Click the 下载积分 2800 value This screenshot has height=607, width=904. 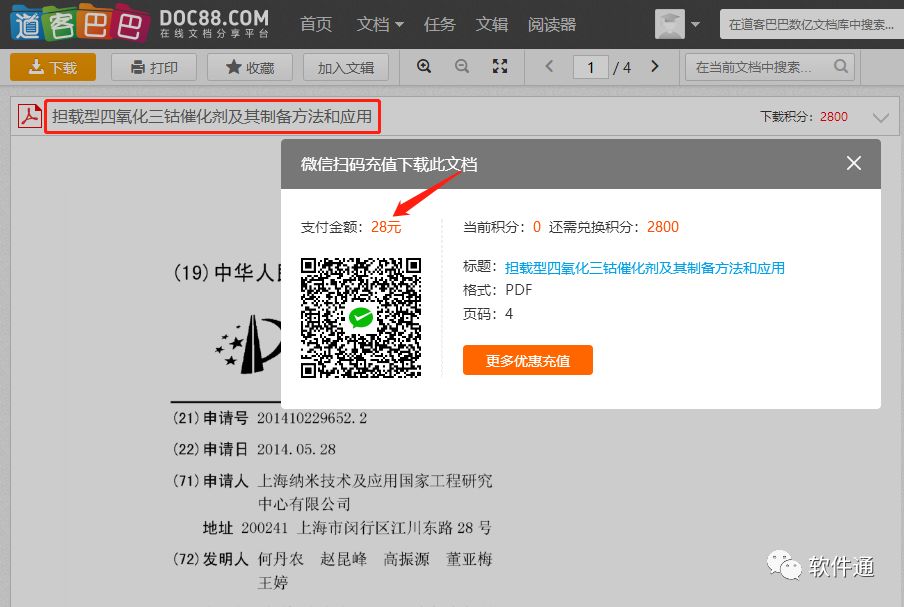point(834,116)
